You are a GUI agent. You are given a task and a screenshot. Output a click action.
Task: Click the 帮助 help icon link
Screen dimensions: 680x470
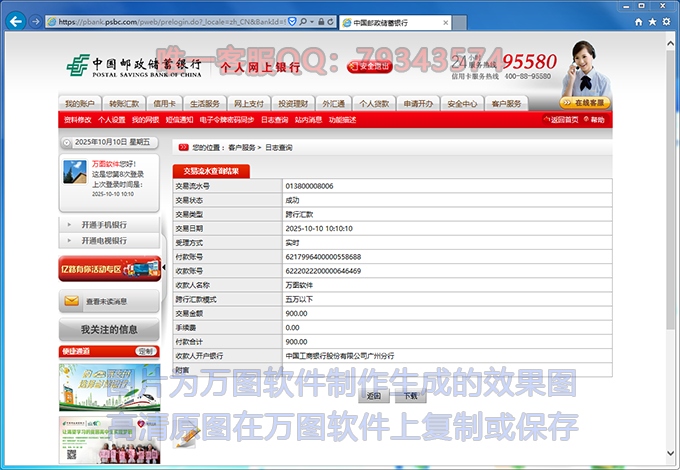coord(594,120)
